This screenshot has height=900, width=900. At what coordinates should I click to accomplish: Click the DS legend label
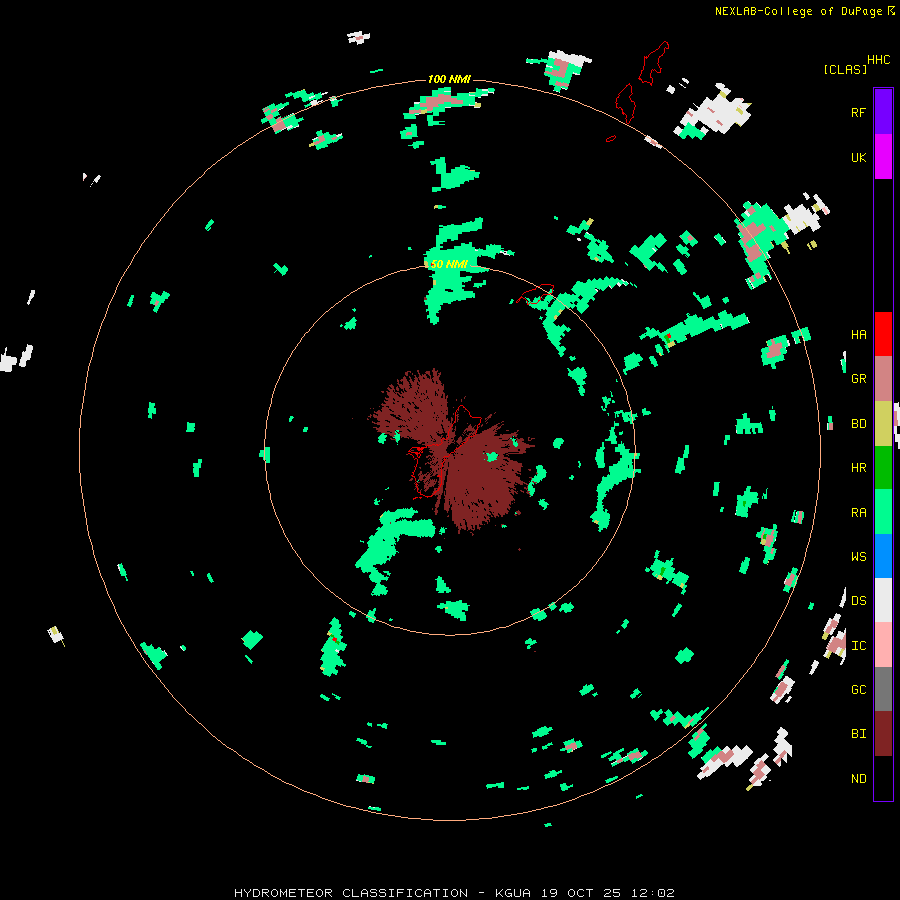point(858,600)
